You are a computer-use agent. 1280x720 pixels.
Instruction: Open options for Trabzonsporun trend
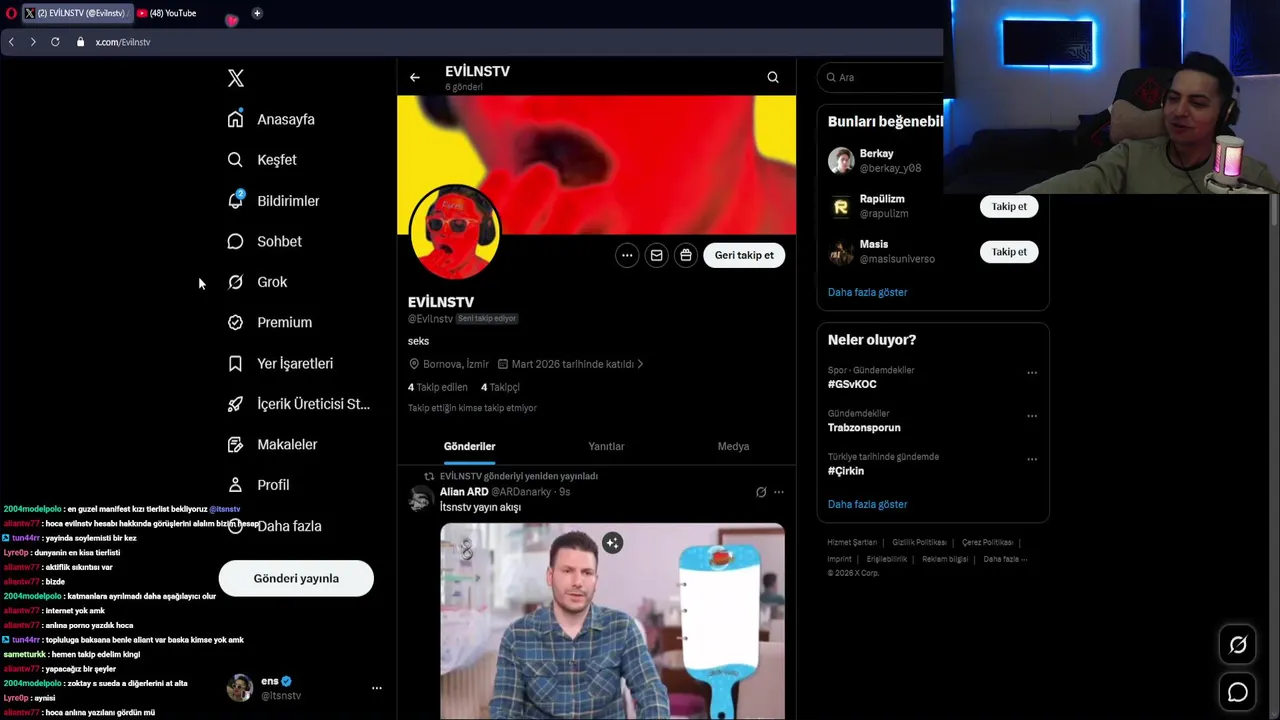(x=1032, y=416)
